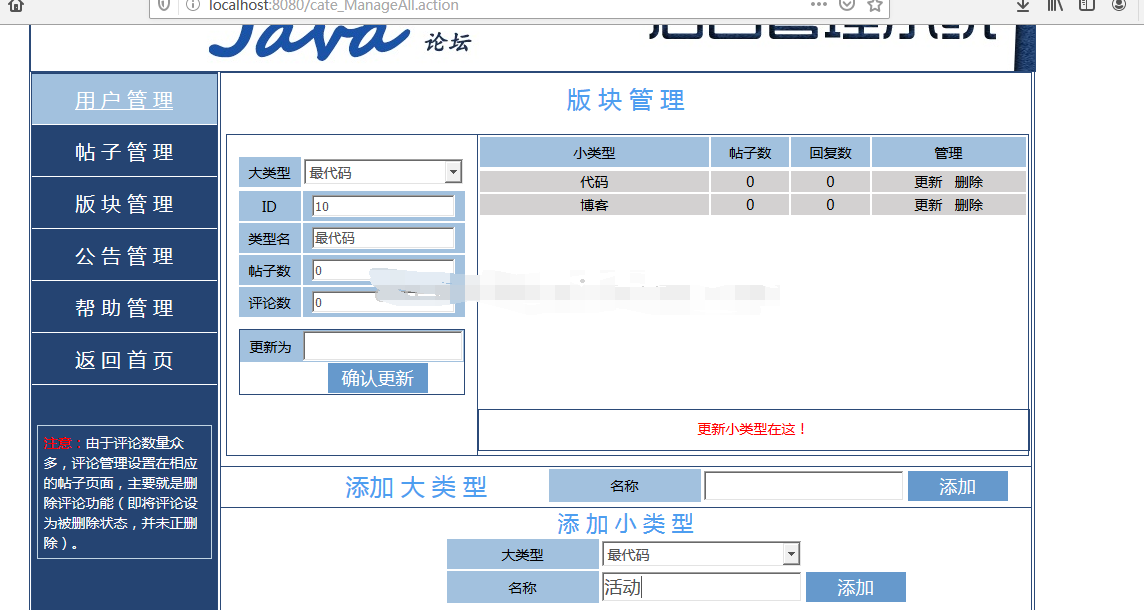The image size is (1144, 610).
Task: Click 更新 in the 博客 row
Action: point(928,205)
